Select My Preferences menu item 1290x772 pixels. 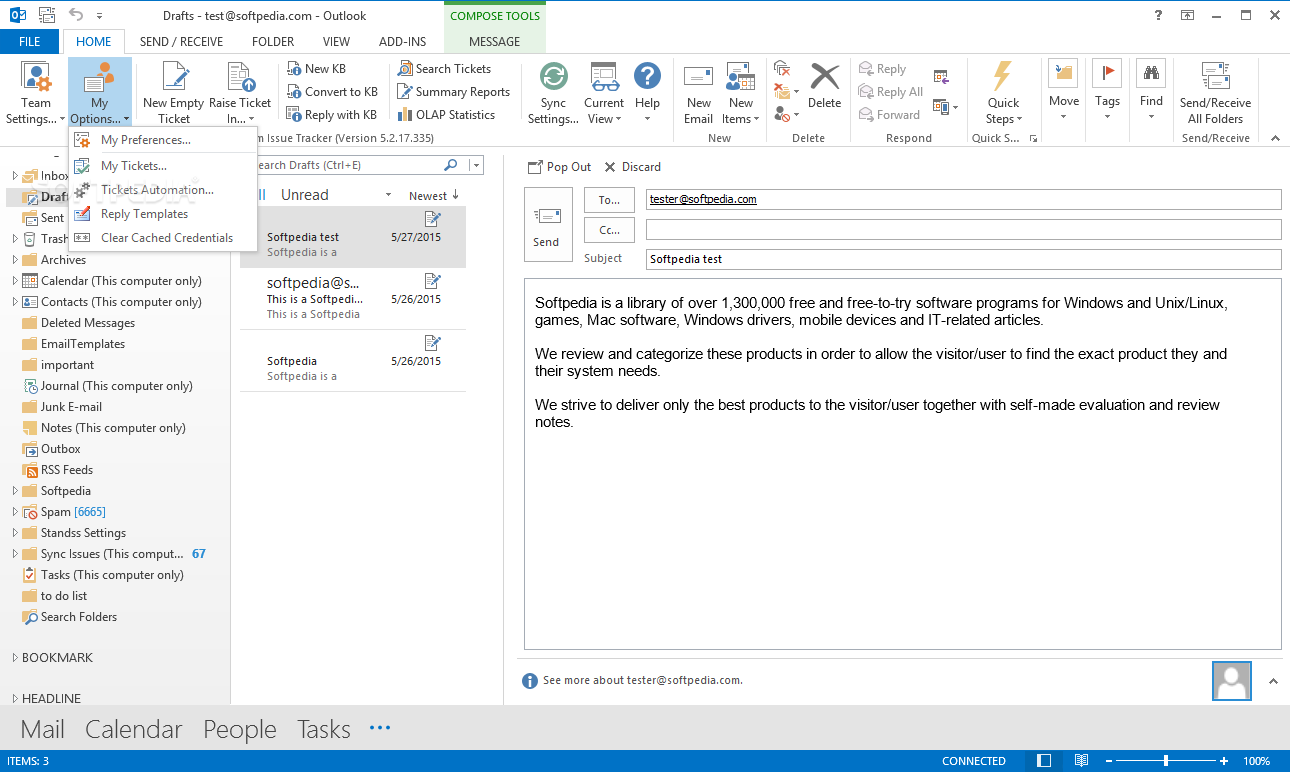click(163, 140)
